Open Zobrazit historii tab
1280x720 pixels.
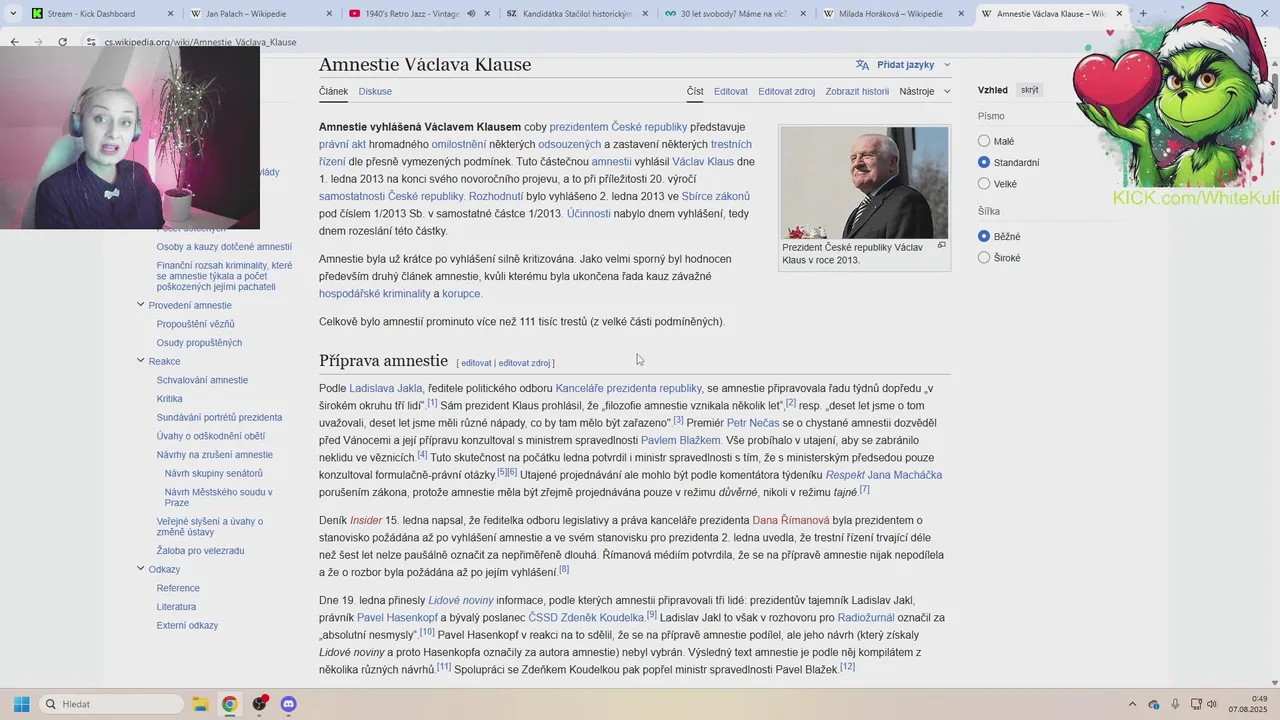point(857,91)
